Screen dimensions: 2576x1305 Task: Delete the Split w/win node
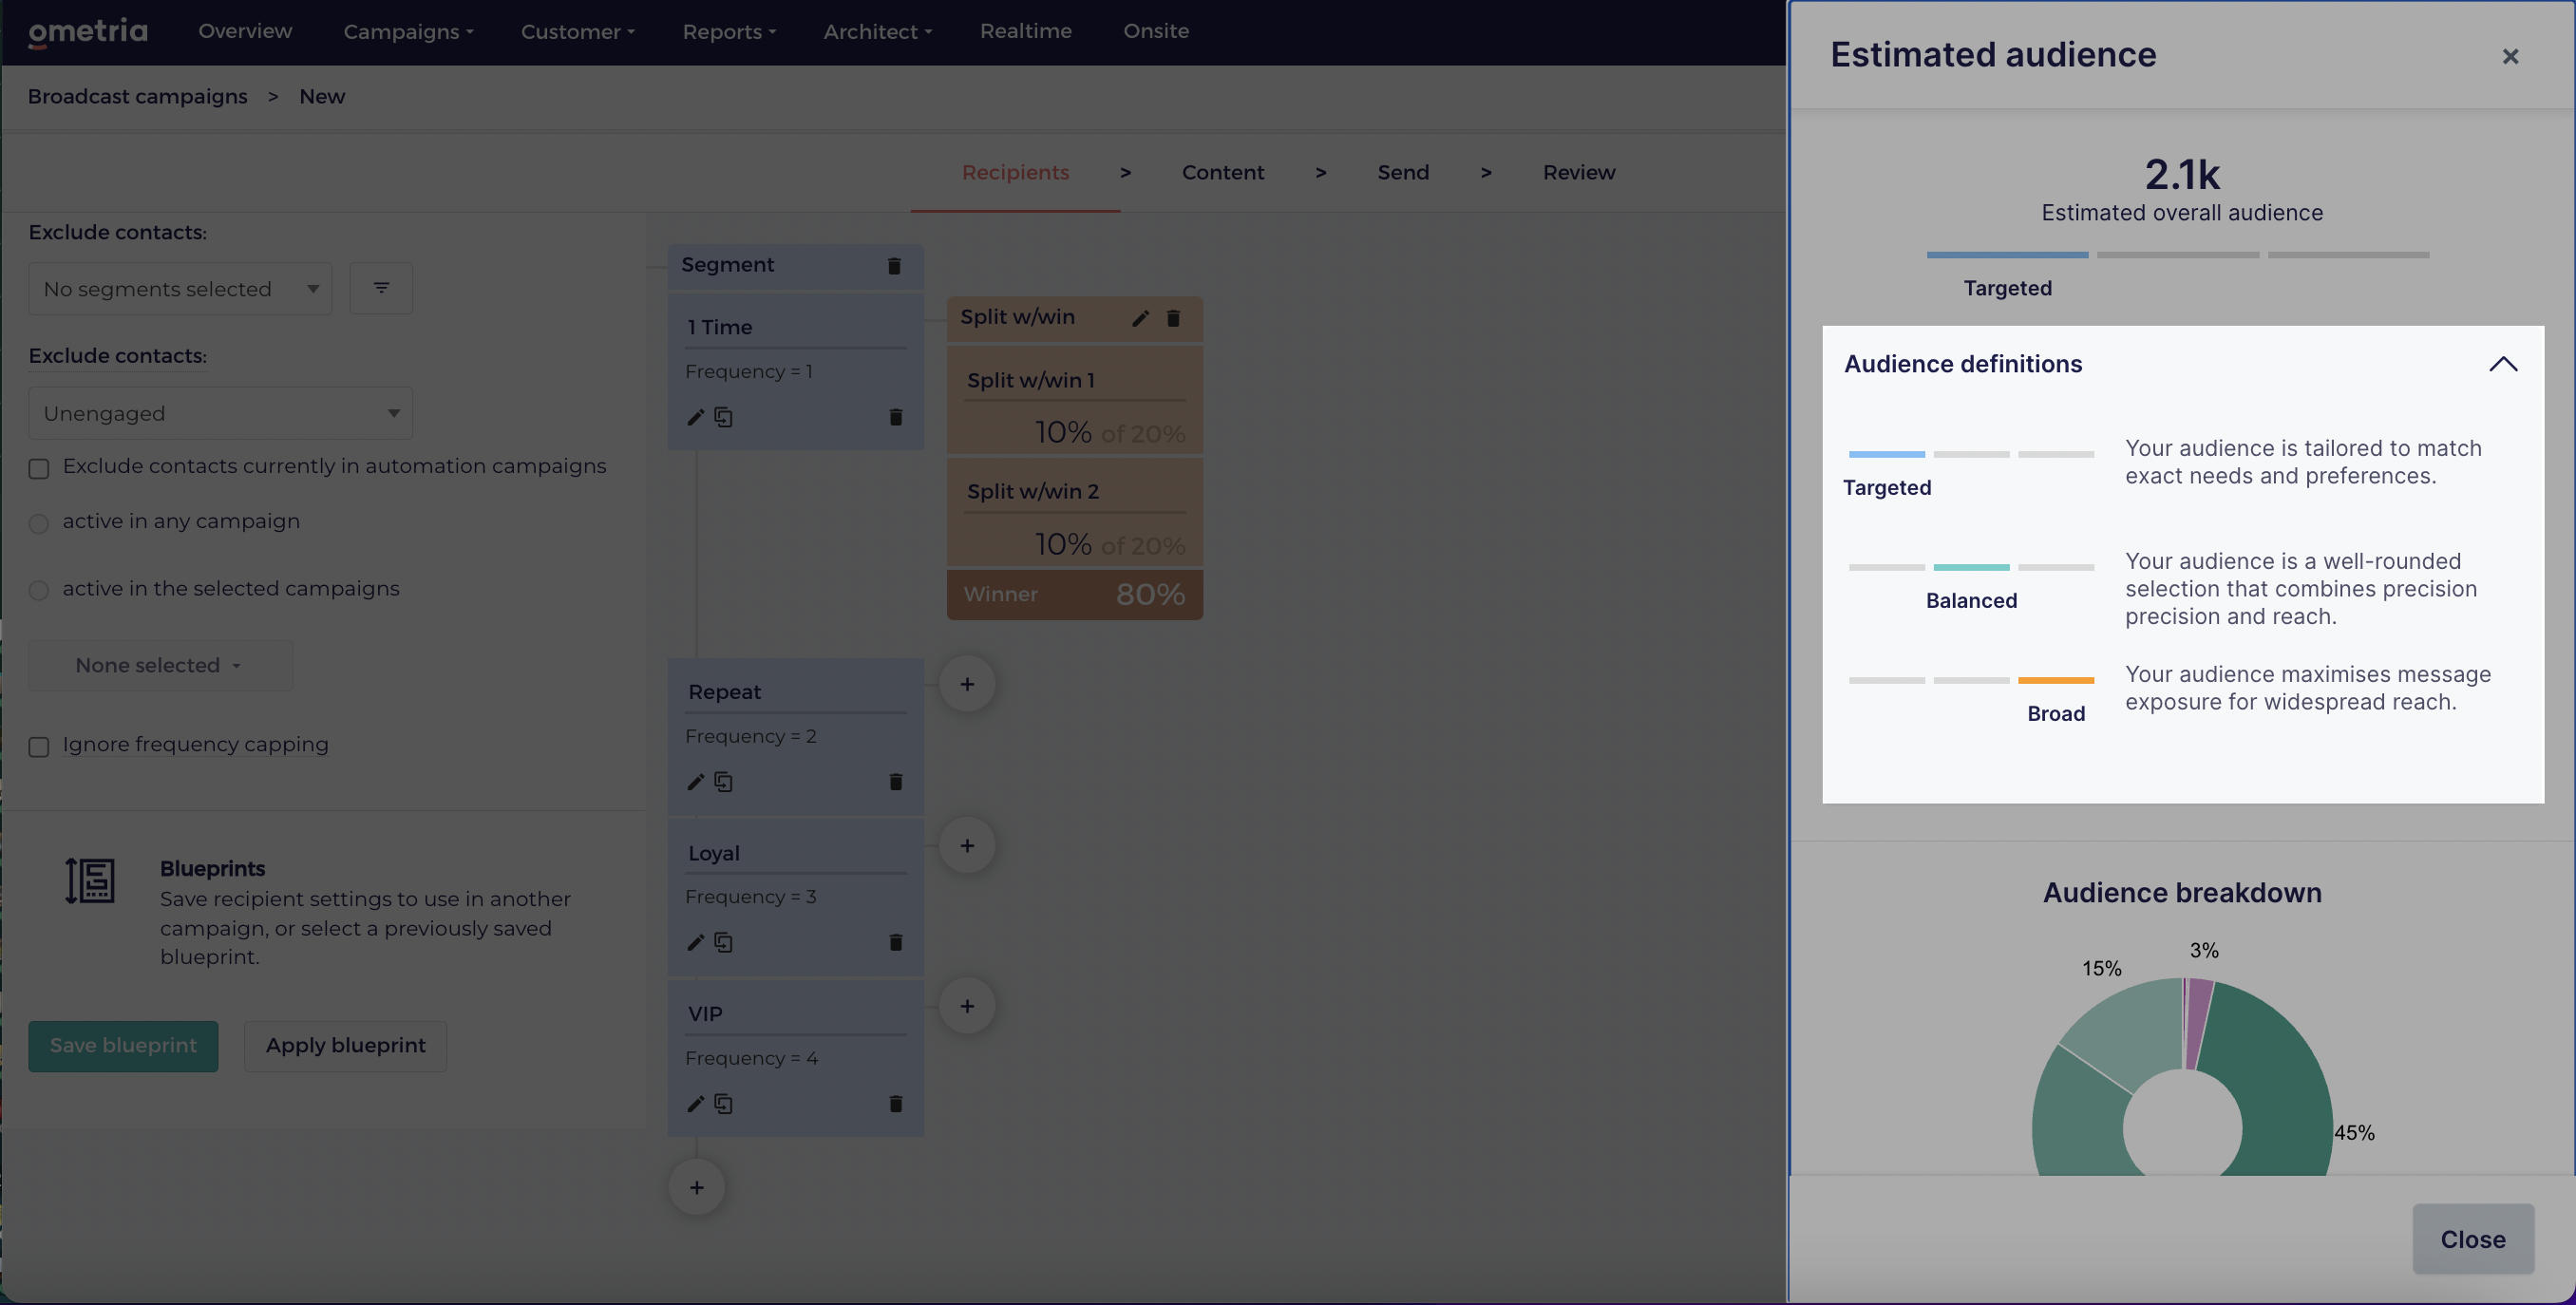pyautogui.click(x=1173, y=318)
